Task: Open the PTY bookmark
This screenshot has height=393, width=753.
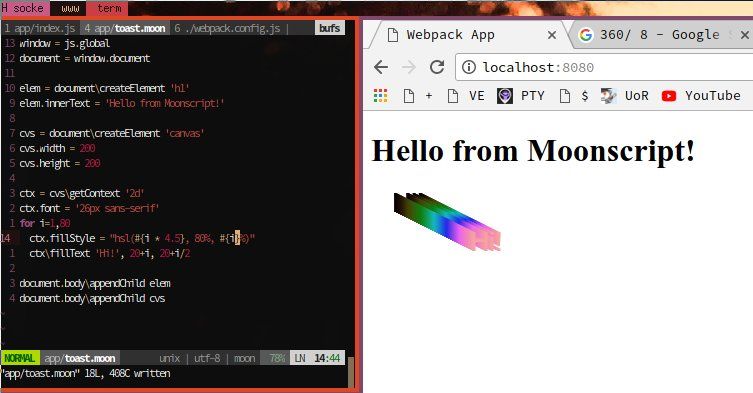Action: 521,96
